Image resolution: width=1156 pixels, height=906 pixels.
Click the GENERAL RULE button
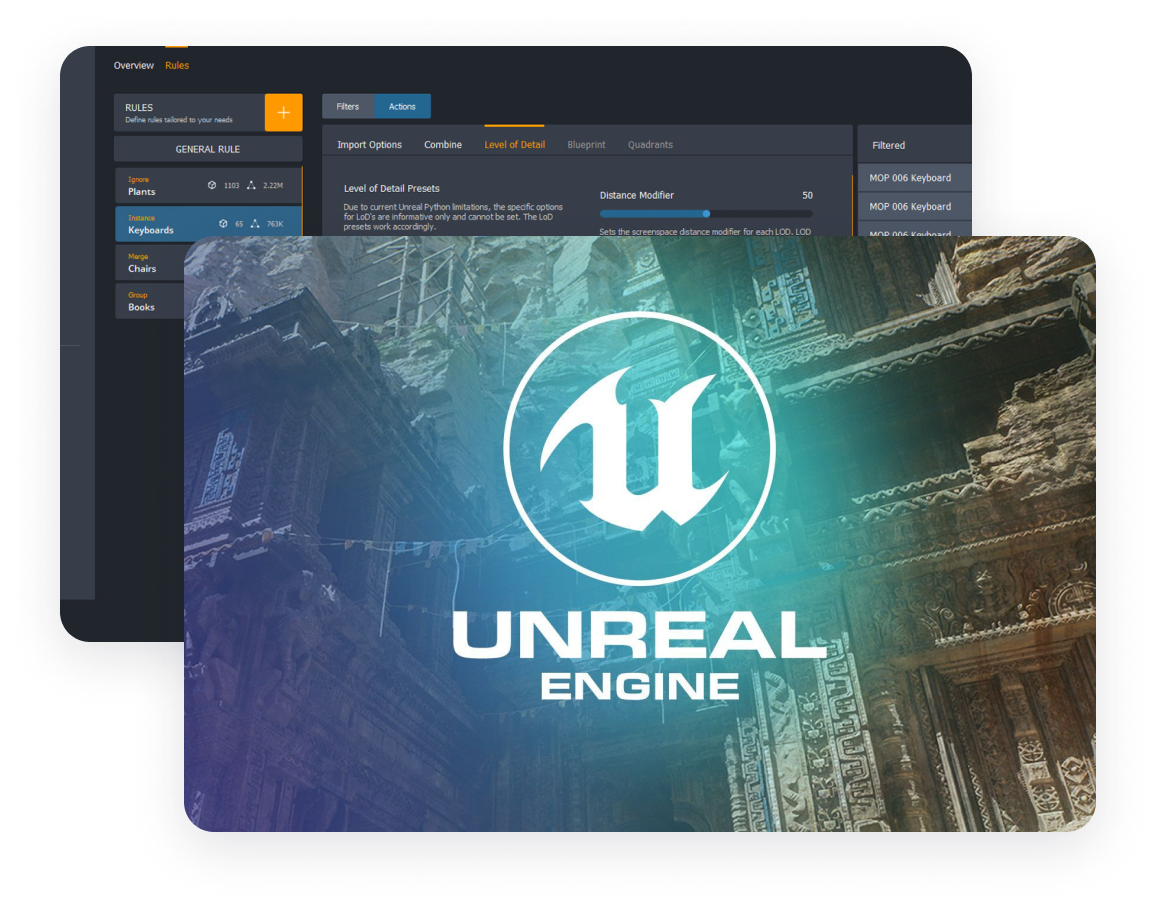208,149
